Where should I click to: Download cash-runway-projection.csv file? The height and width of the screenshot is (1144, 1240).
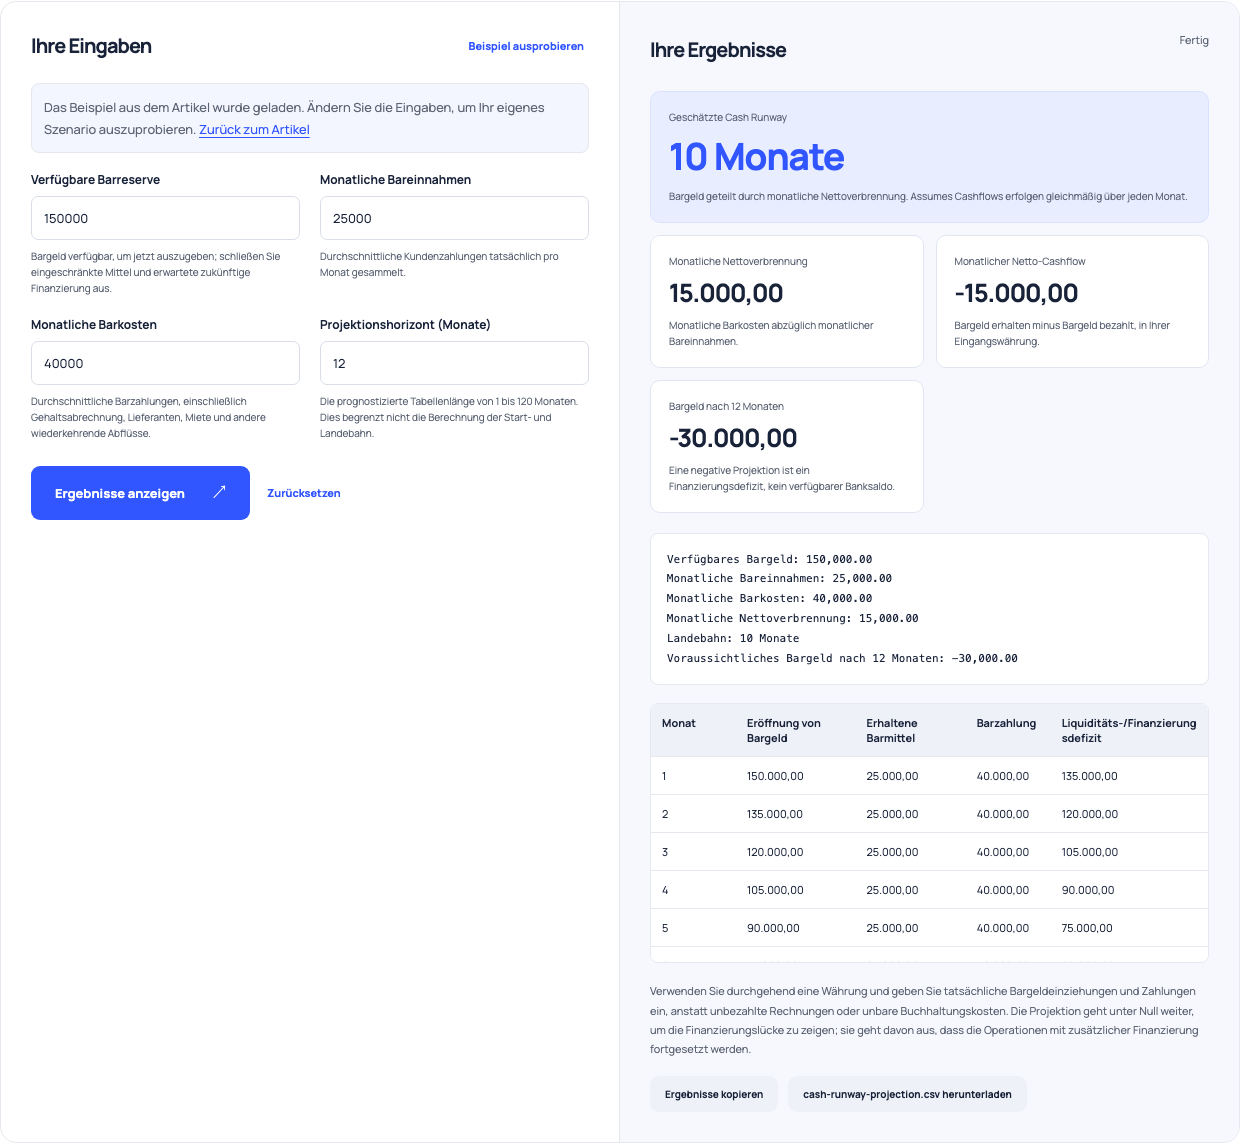[907, 1094]
